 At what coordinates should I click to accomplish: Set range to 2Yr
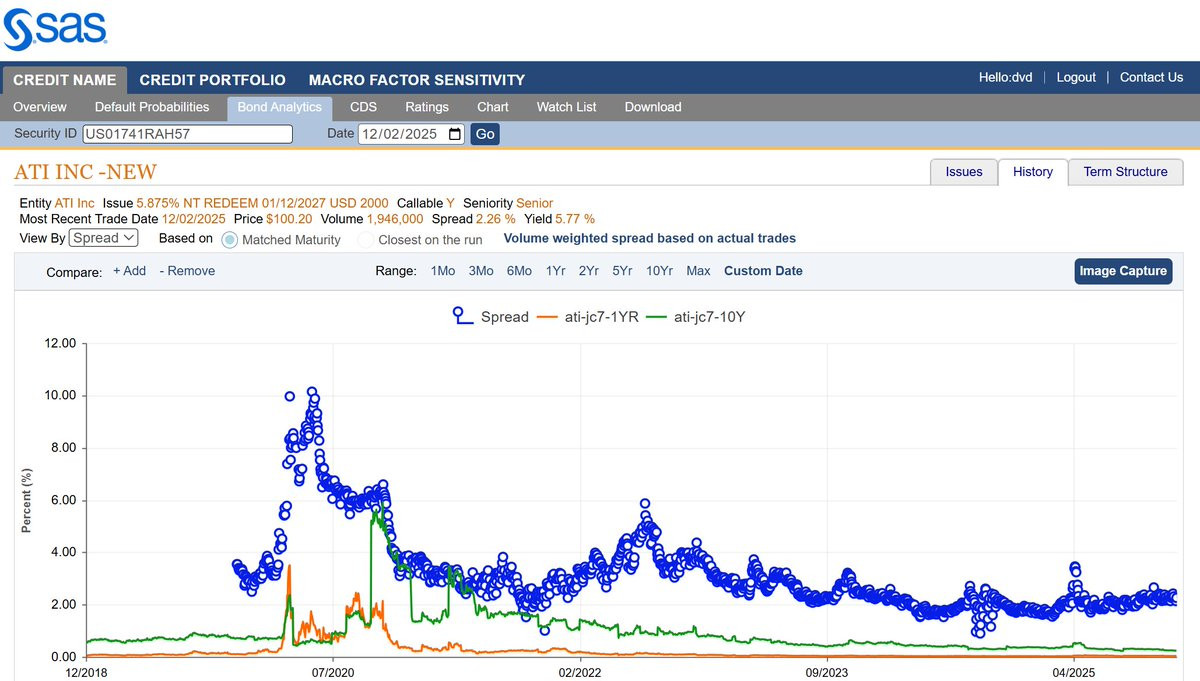coord(589,271)
